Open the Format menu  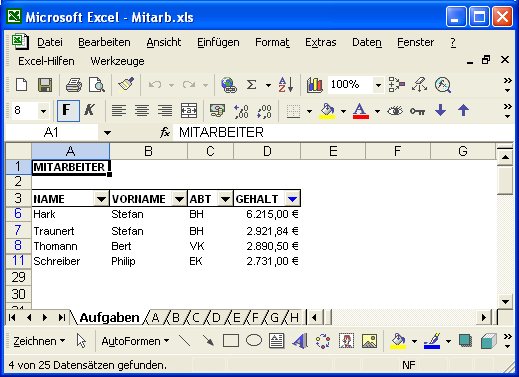click(272, 42)
